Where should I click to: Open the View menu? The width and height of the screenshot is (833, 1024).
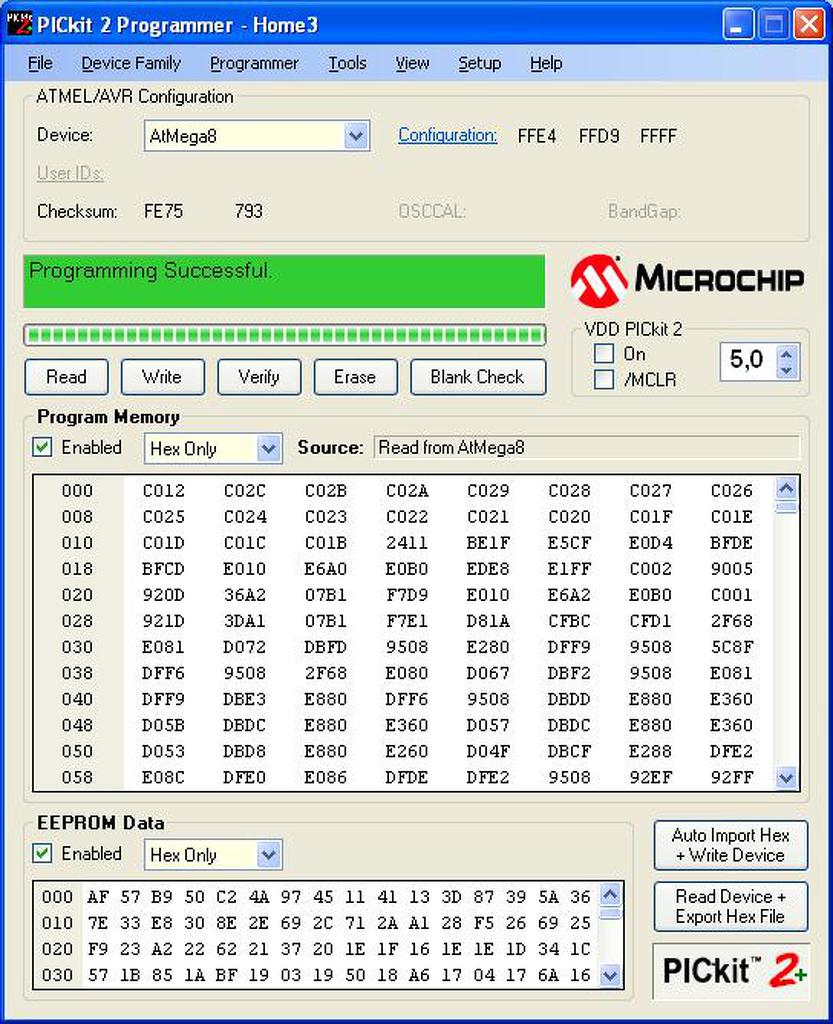[412, 63]
